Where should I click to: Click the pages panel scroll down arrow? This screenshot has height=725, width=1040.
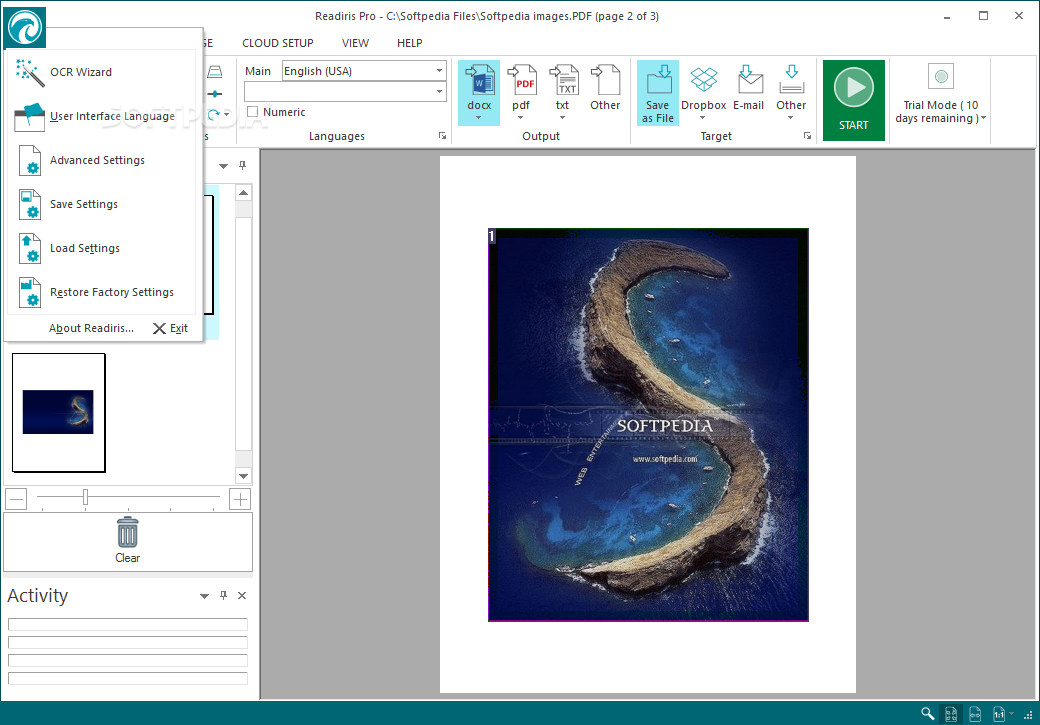(x=243, y=476)
